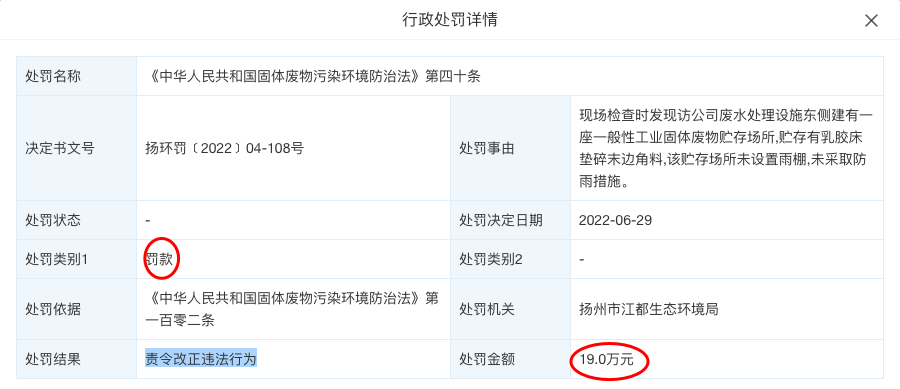Close the 行政处罚详情 dialog
Image resolution: width=900 pixels, height=389 pixels.
pyautogui.click(x=871, y=21)
